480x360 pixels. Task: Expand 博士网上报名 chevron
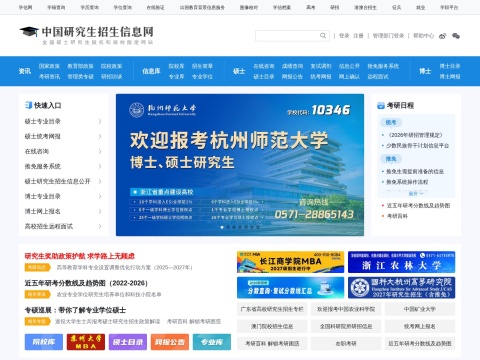(x=100, y=211)
